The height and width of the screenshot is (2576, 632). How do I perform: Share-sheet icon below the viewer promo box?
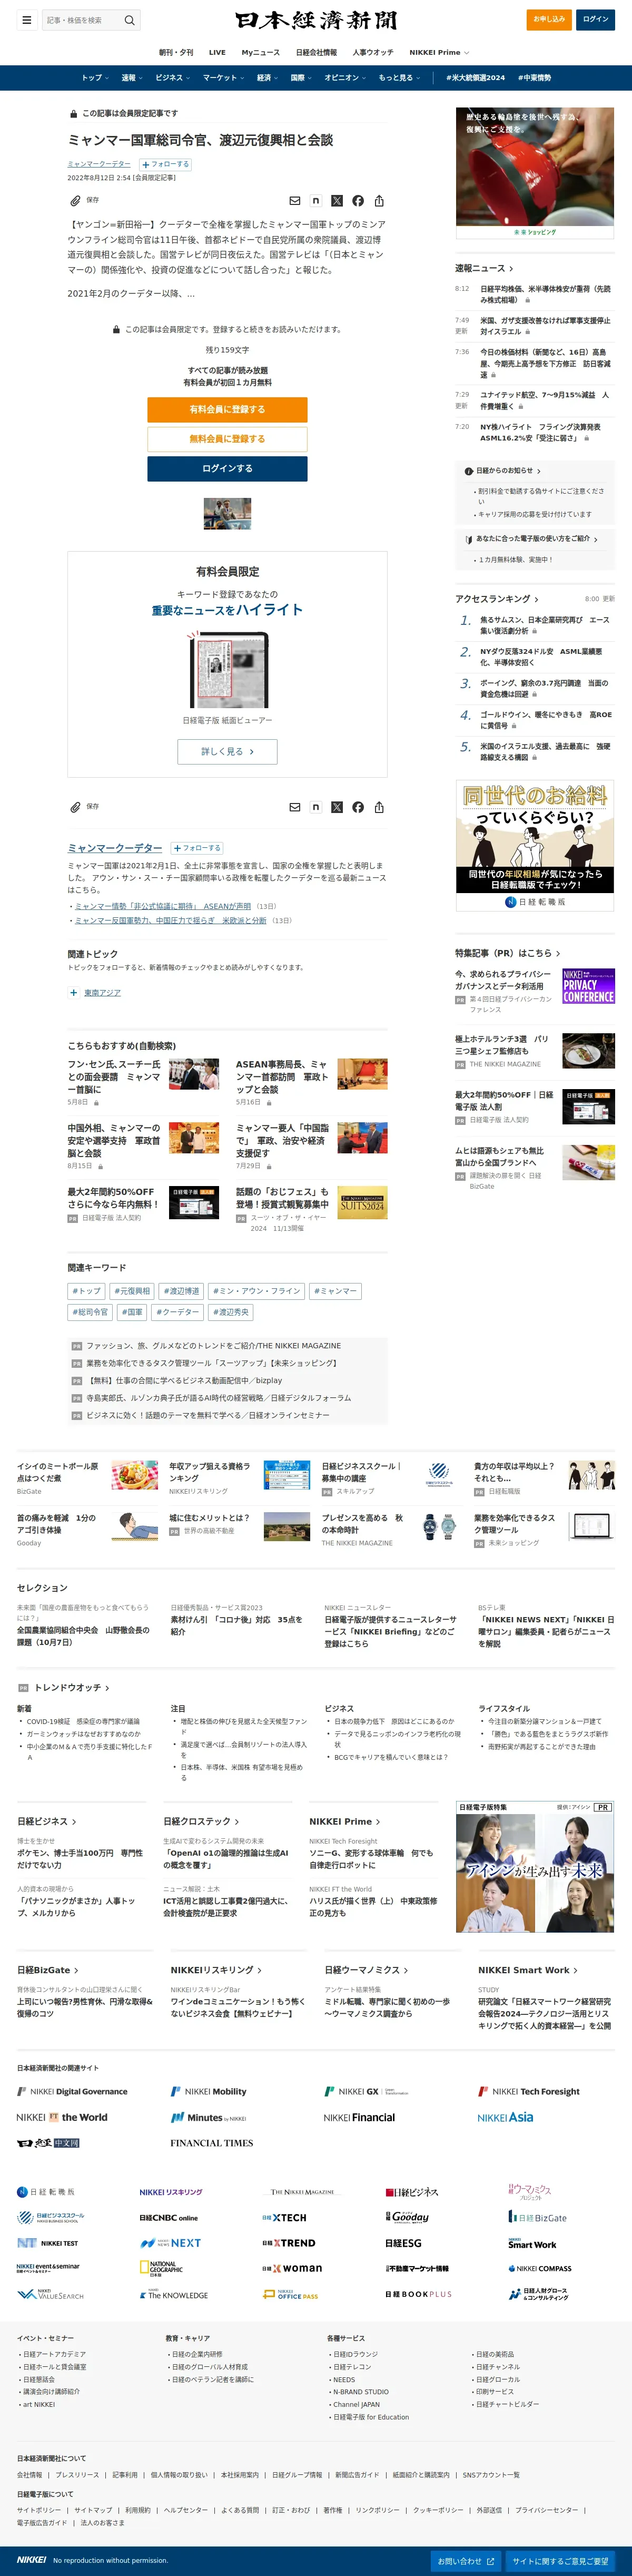(379, 807)
